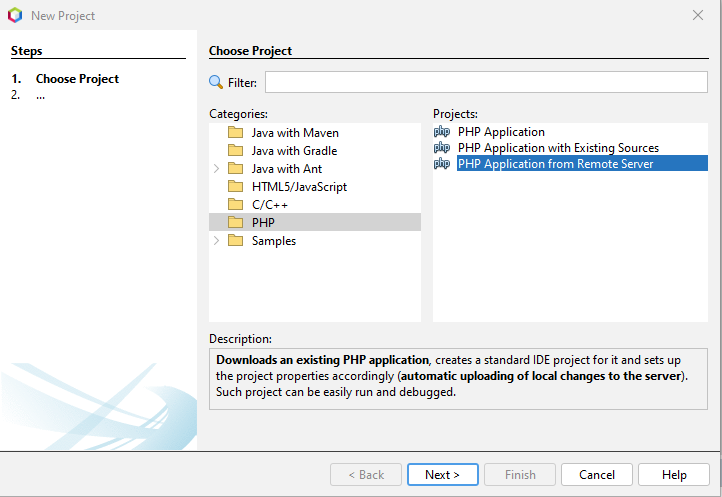The width and height of the screenshot is (722, 497).
Task: Click the PHP Application project icon
Action: tap(441, 132)
